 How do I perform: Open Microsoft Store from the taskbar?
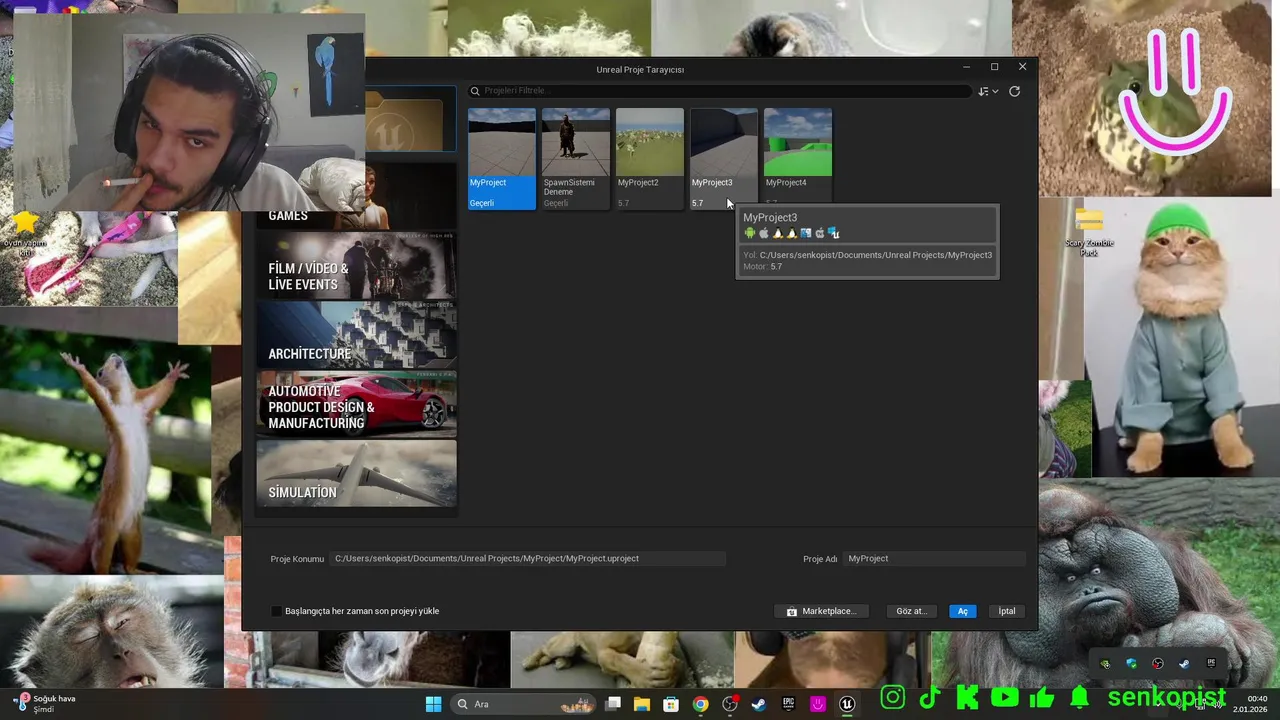671,704
